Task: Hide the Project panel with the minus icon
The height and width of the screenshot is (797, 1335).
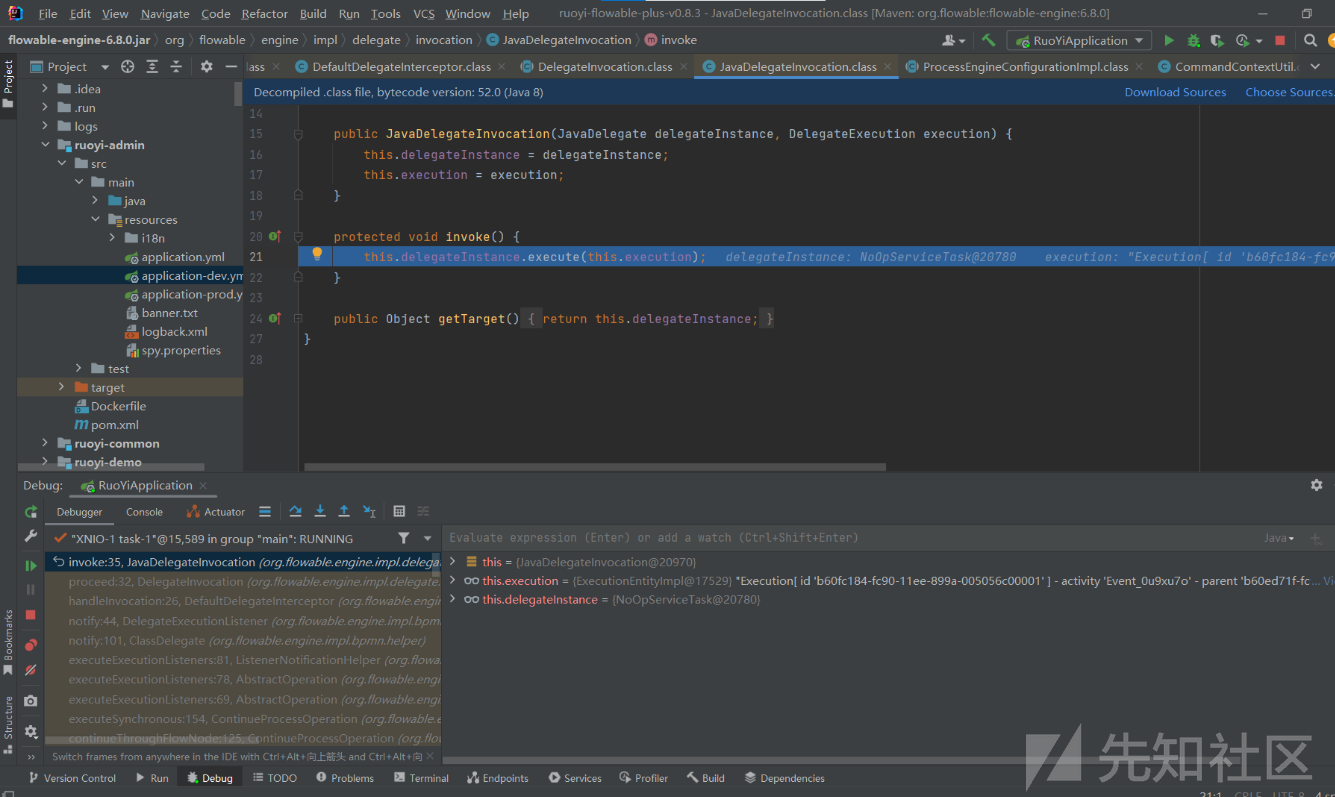Action: point(231,66)
